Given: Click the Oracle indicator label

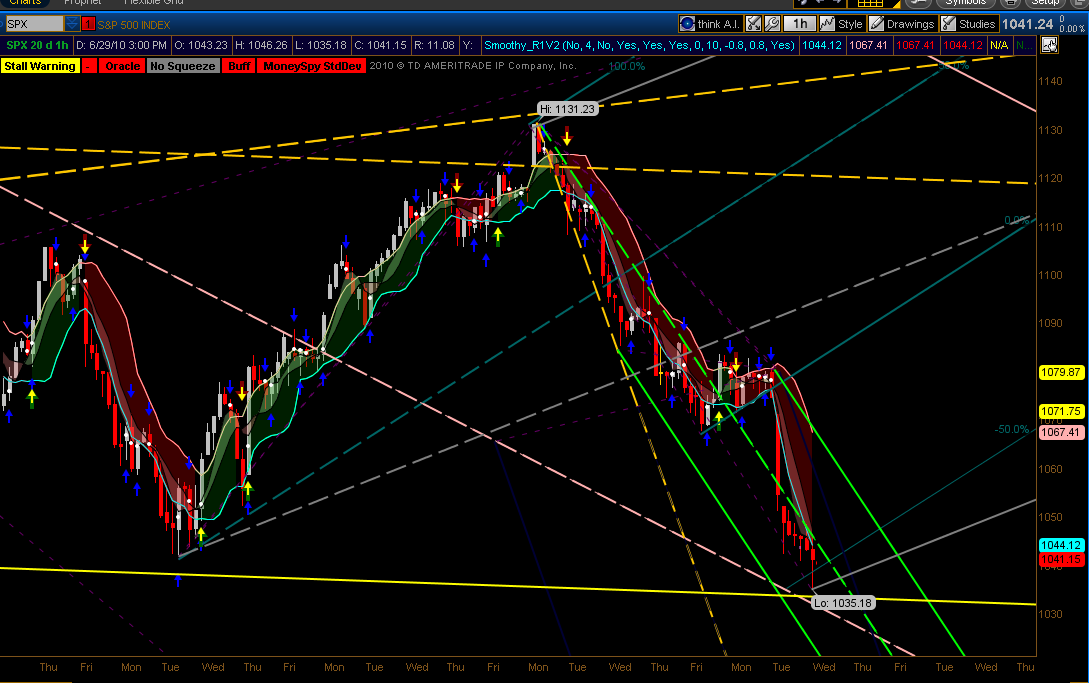Looking at the screenshot, I should coord(122,66).
